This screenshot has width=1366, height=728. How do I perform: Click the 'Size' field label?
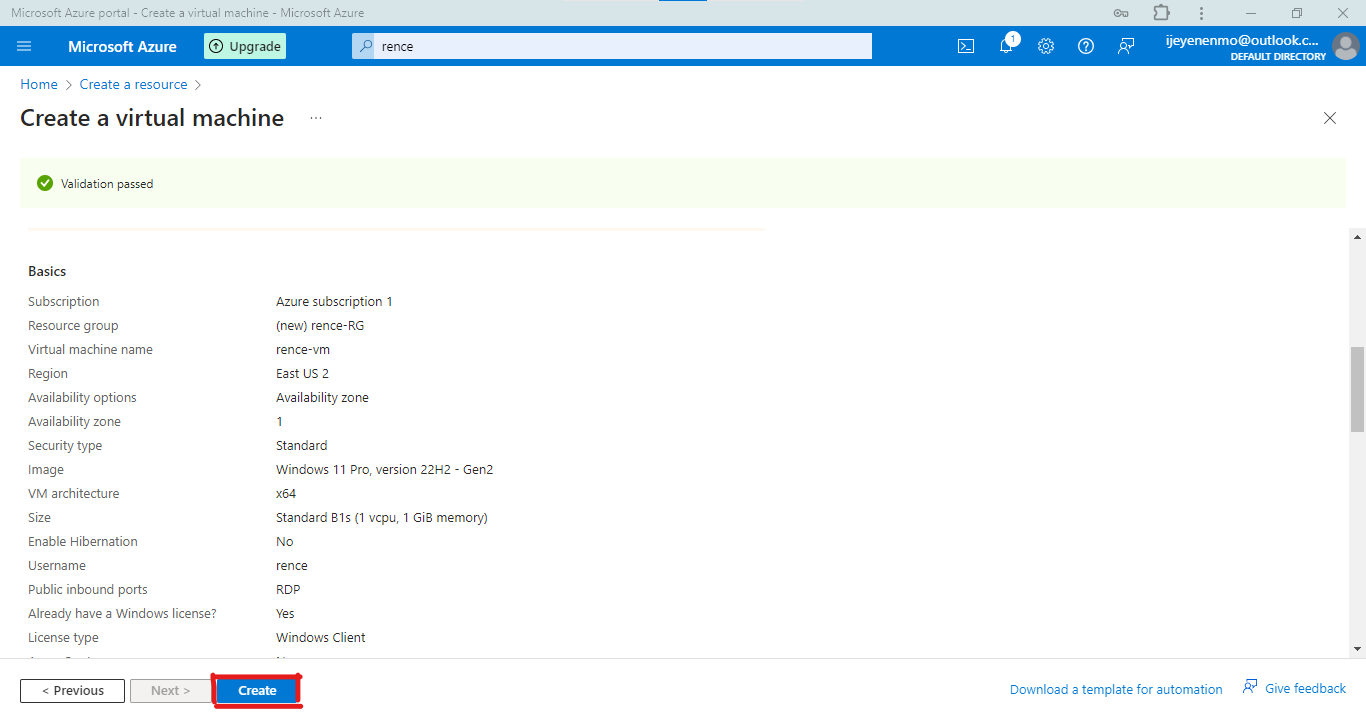[x=39, y=518]
